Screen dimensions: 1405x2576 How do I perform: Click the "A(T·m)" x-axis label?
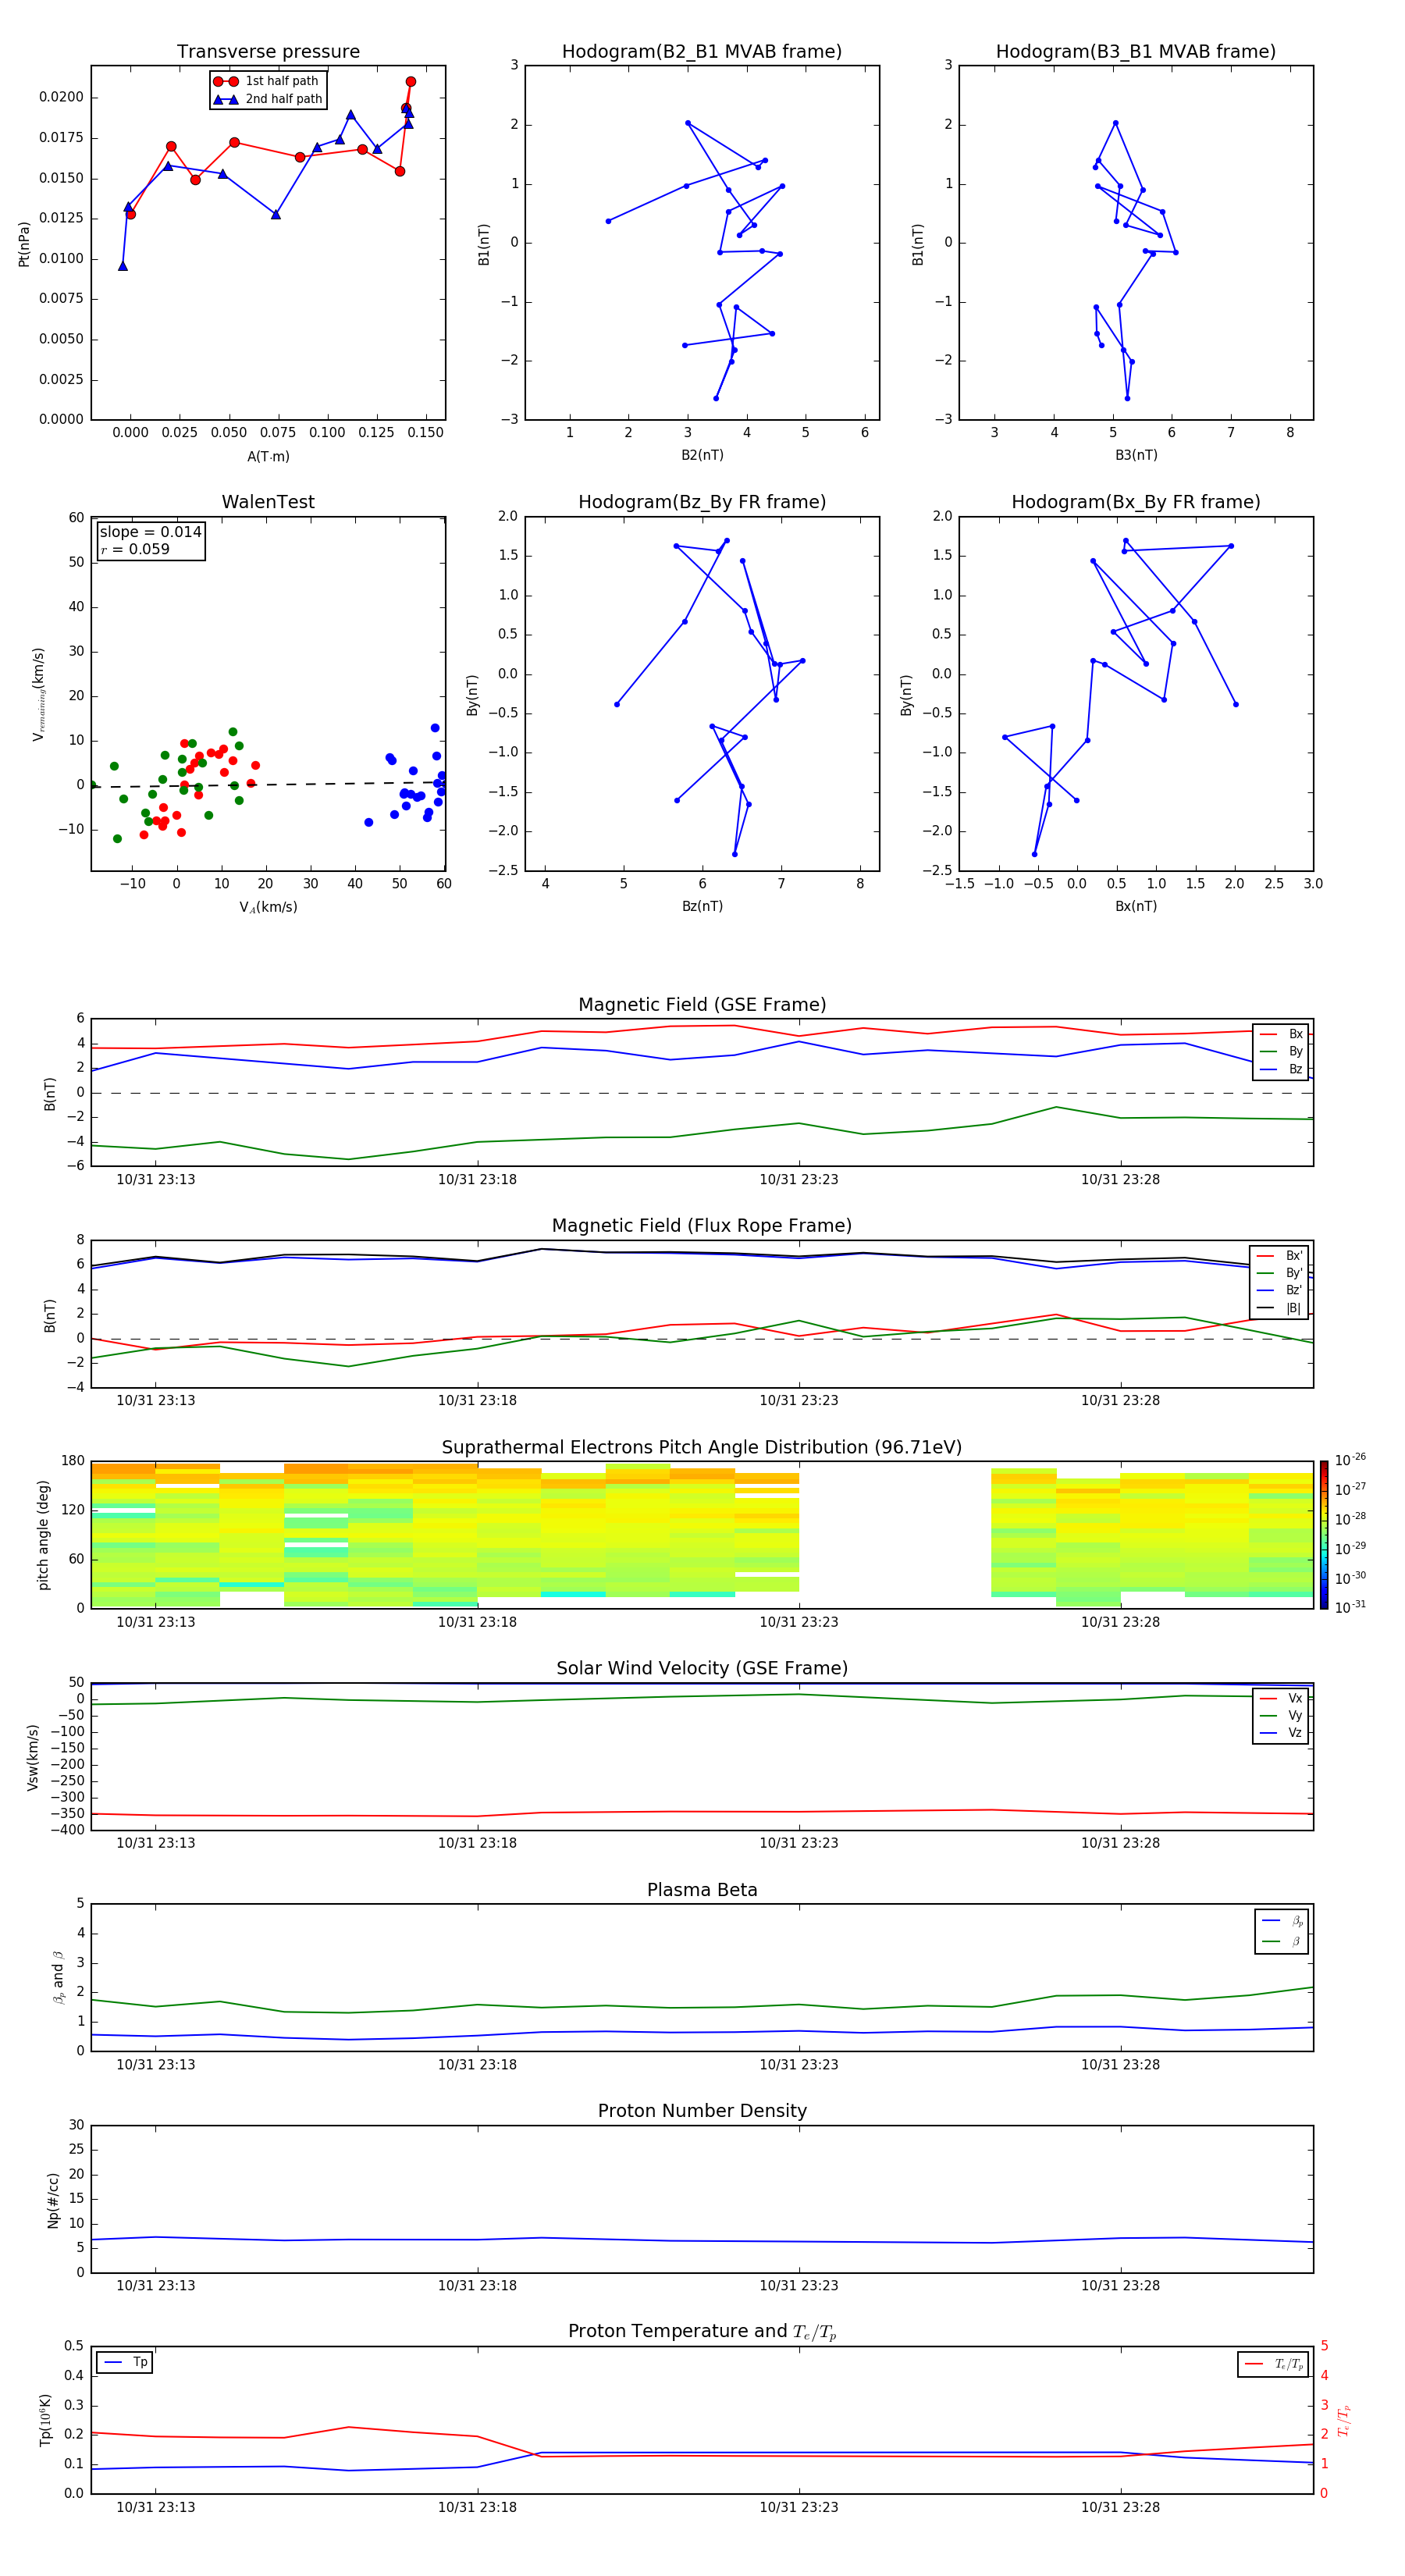(x=268, y=456)
